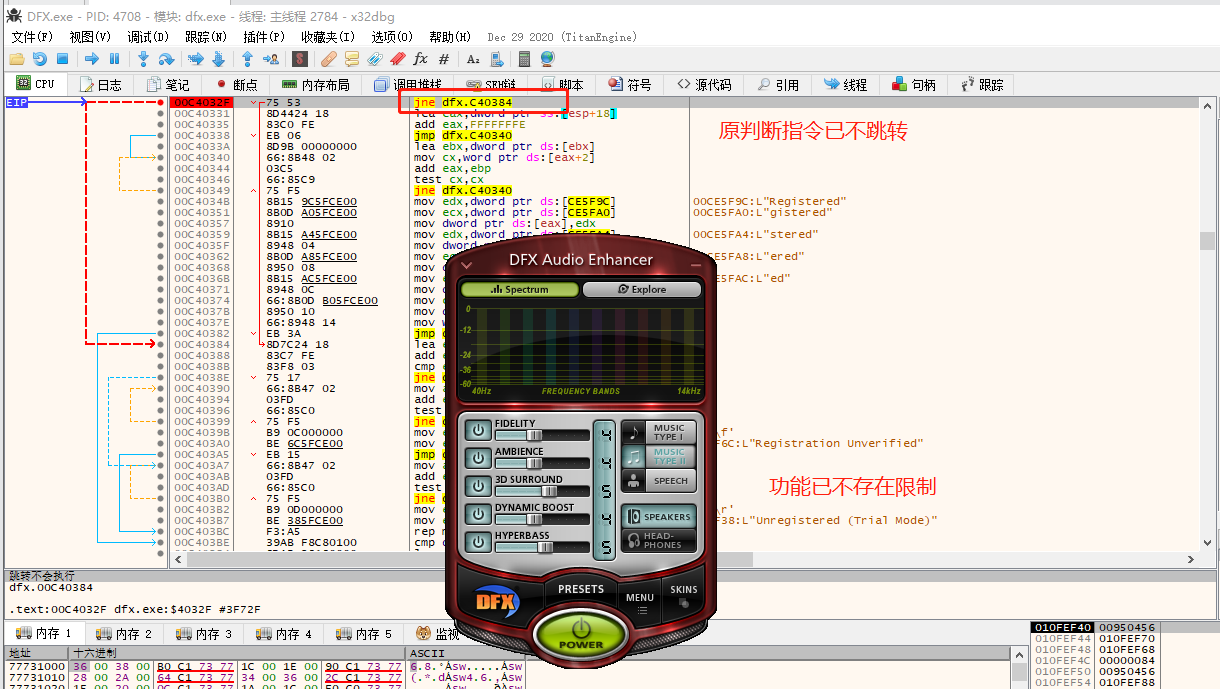Open the 帮助(H) menu
1220x689 pixels.
(449, 37)
